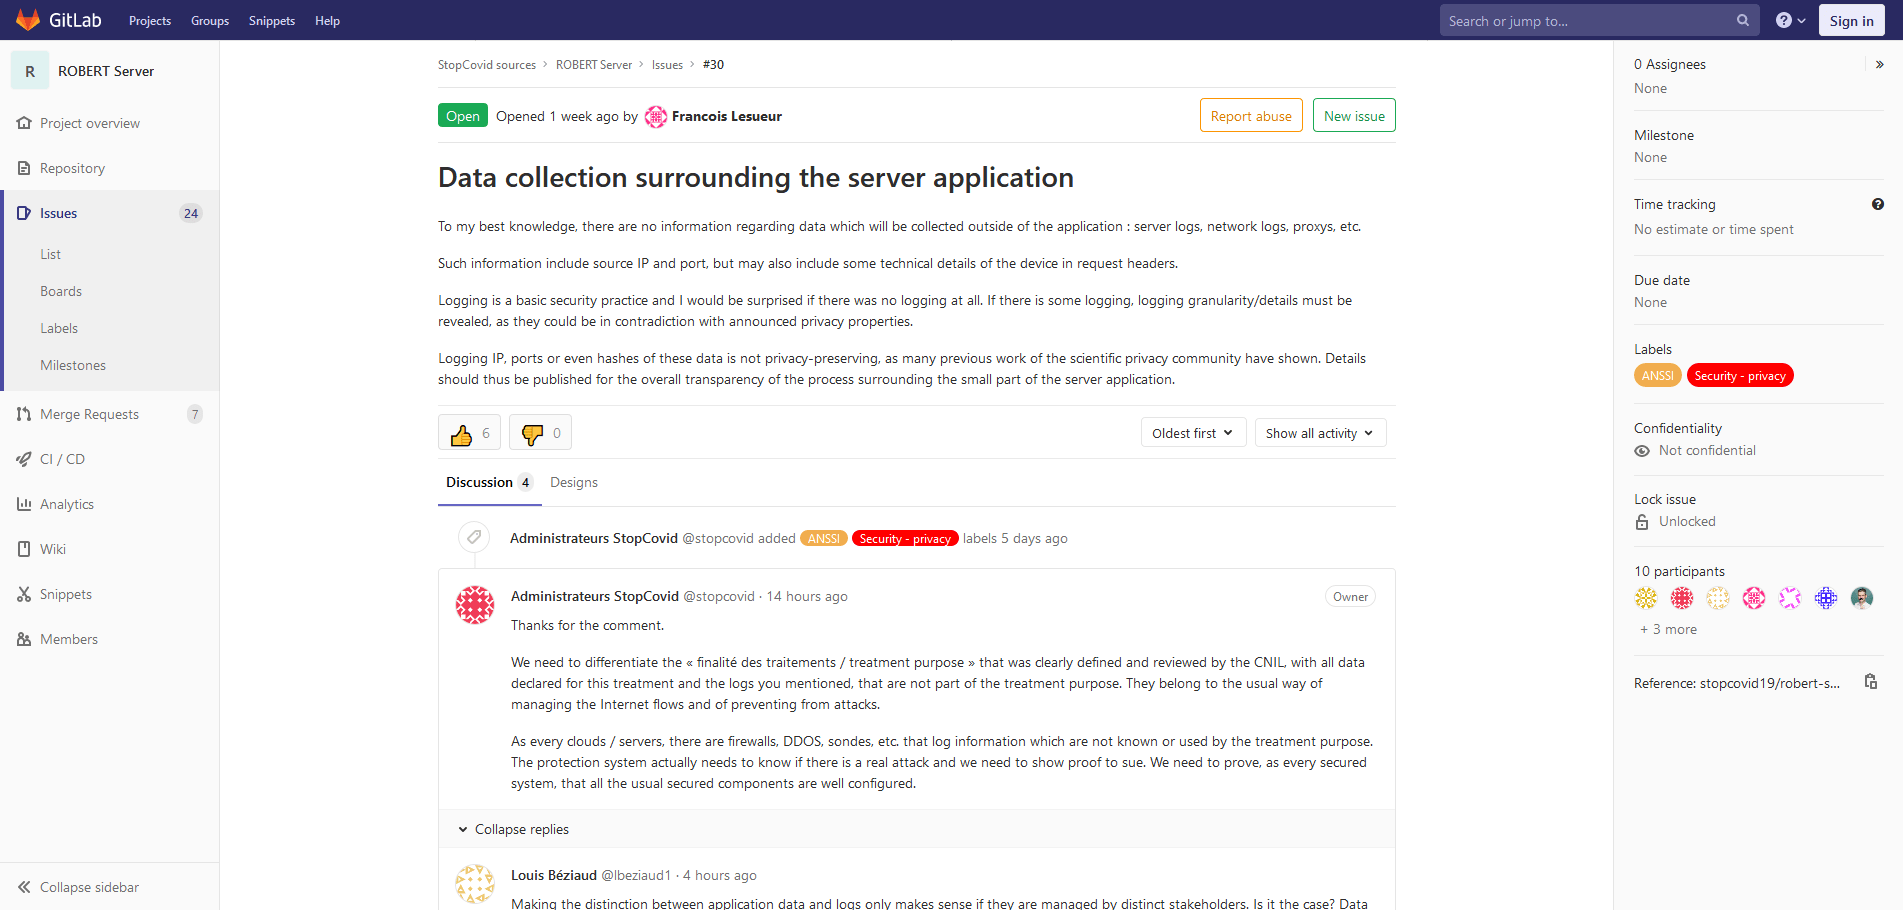
Task: Open ROBERT Server breadcrumb link
Action: coord(594,65)
